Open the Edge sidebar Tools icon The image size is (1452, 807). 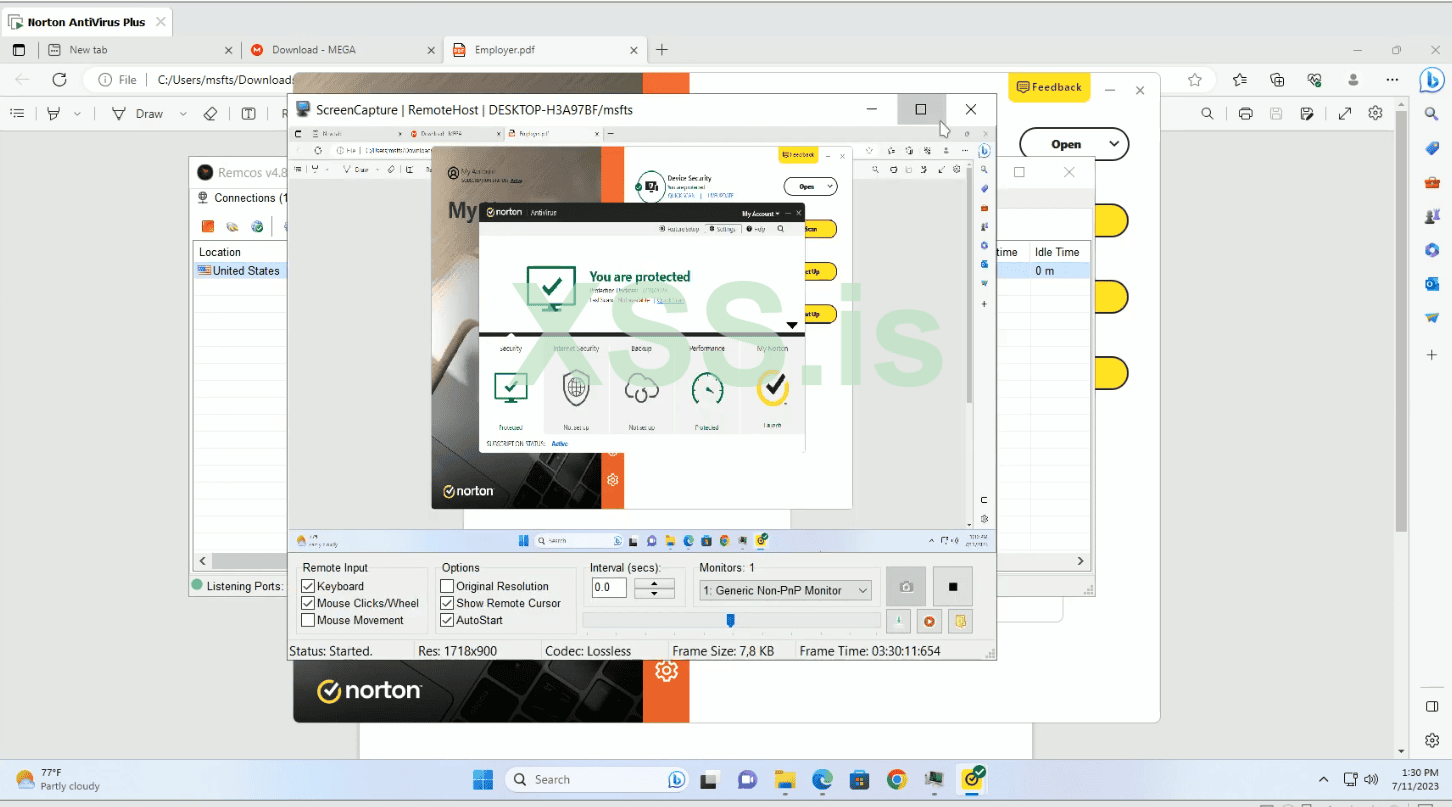tap(1431, 183)
